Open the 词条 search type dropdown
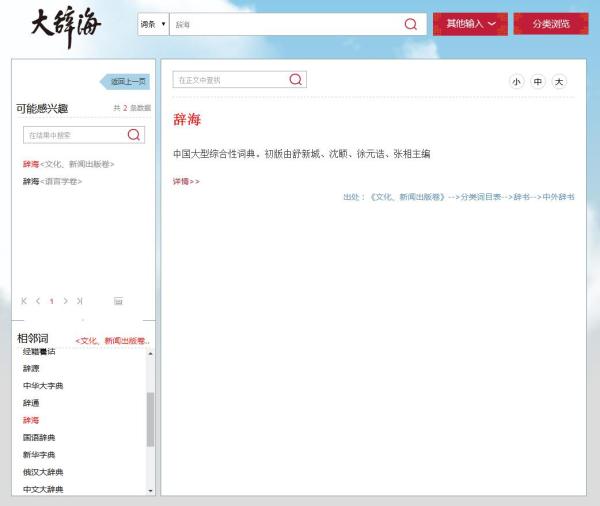Viewport: 600px width, 506px height. click(x=153, y=24)
